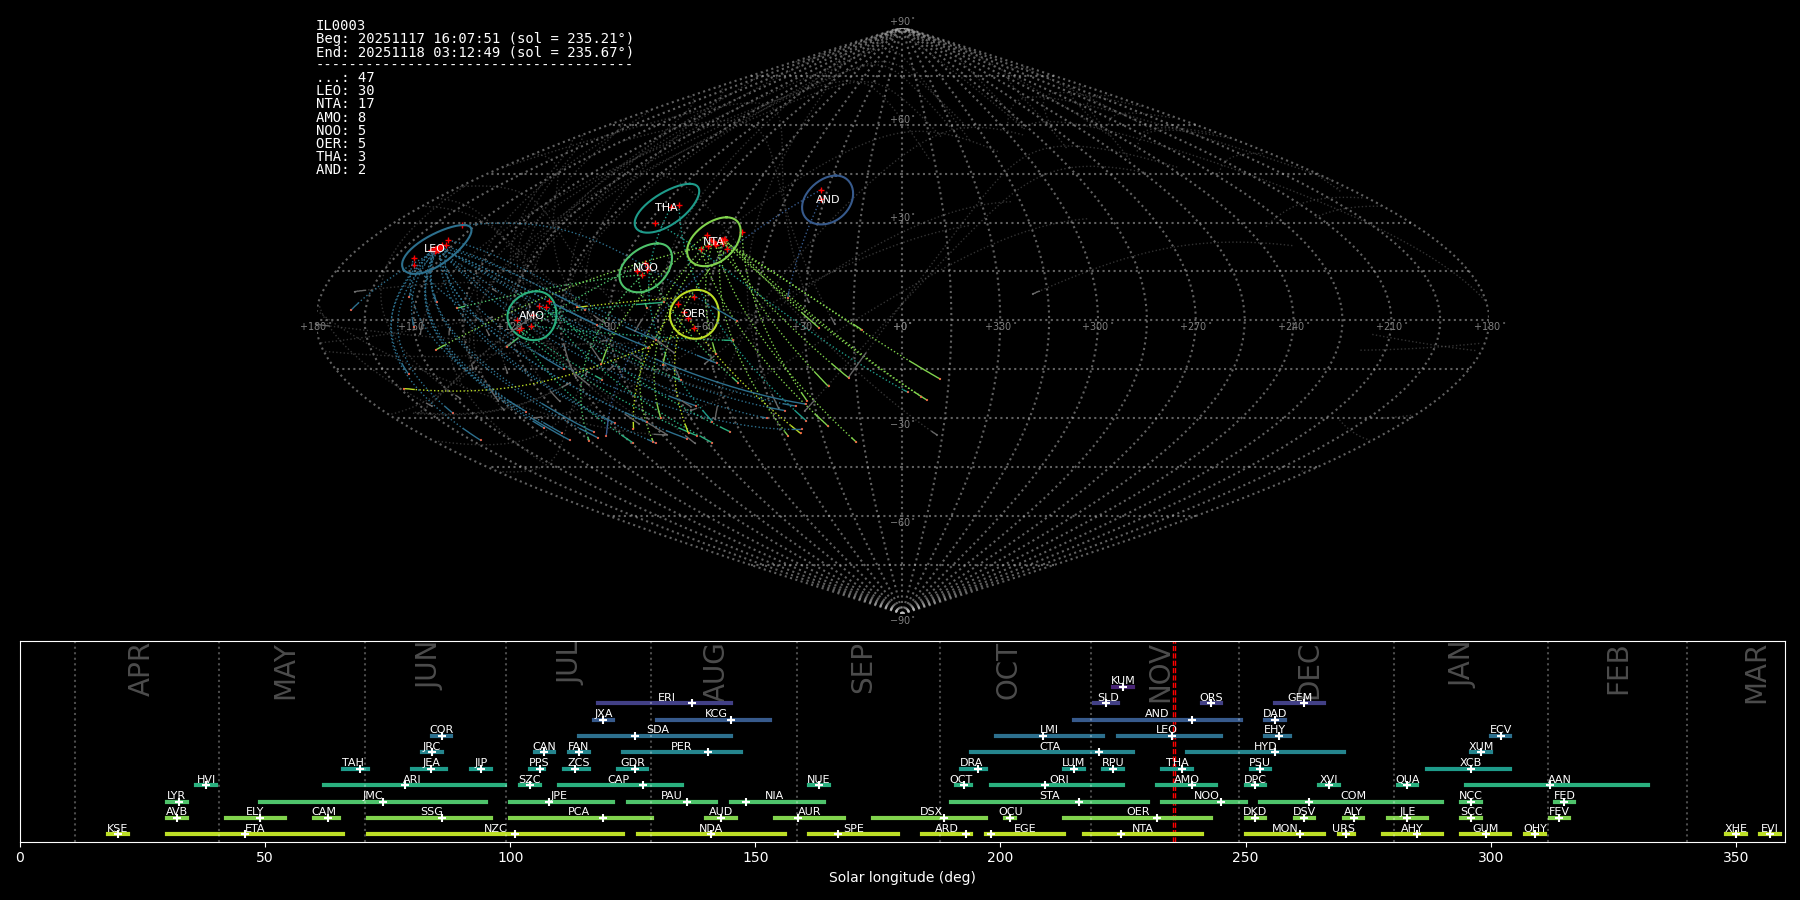Viewport: 1800px width, 900px height.
Task: Click the OER radiant ellipse on sky map
Action: pyautogui.click(x=694, y=314)
